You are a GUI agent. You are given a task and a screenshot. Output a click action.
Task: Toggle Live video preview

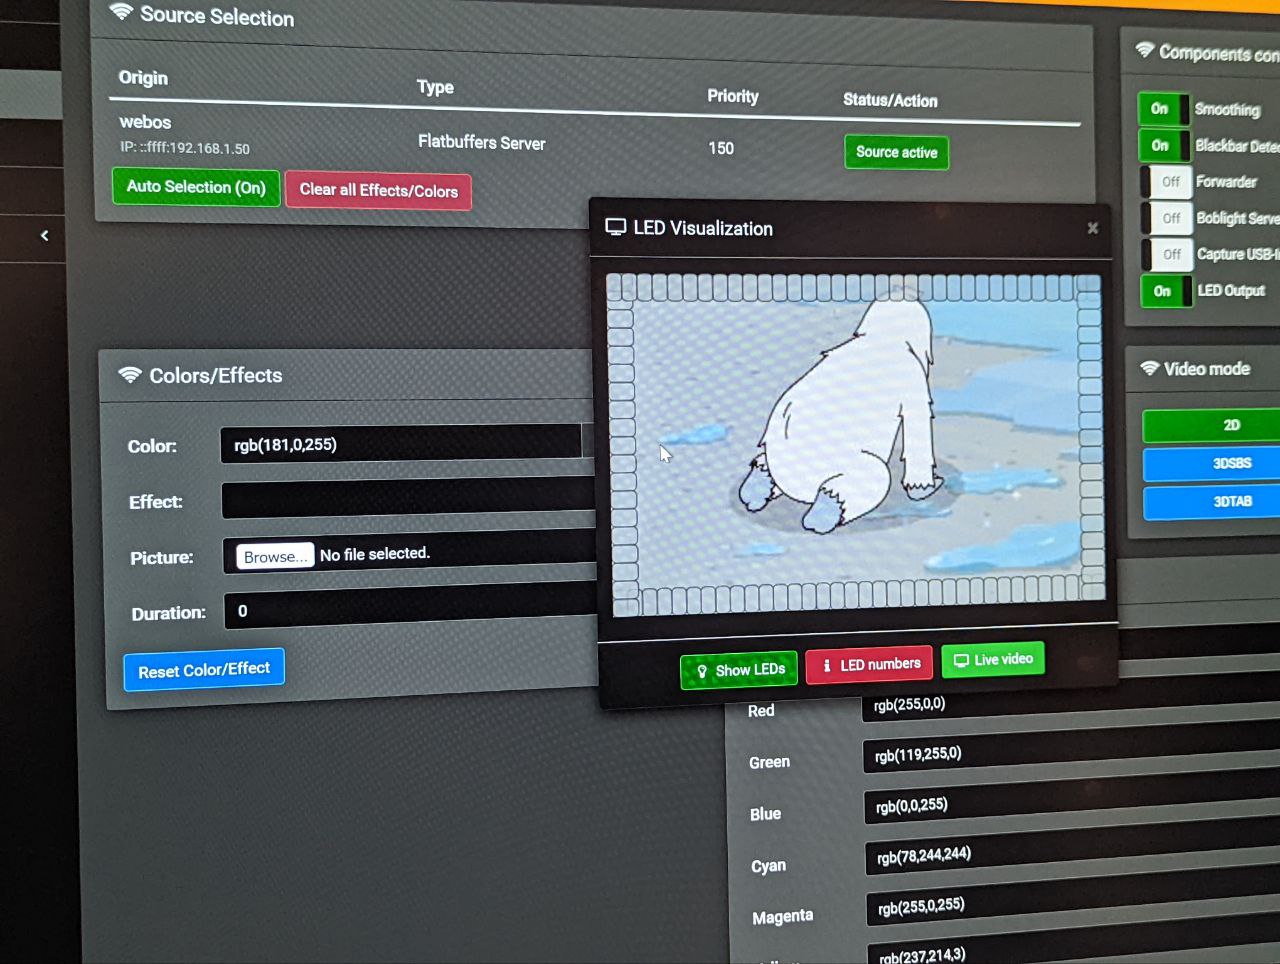(x=993, y=659)
